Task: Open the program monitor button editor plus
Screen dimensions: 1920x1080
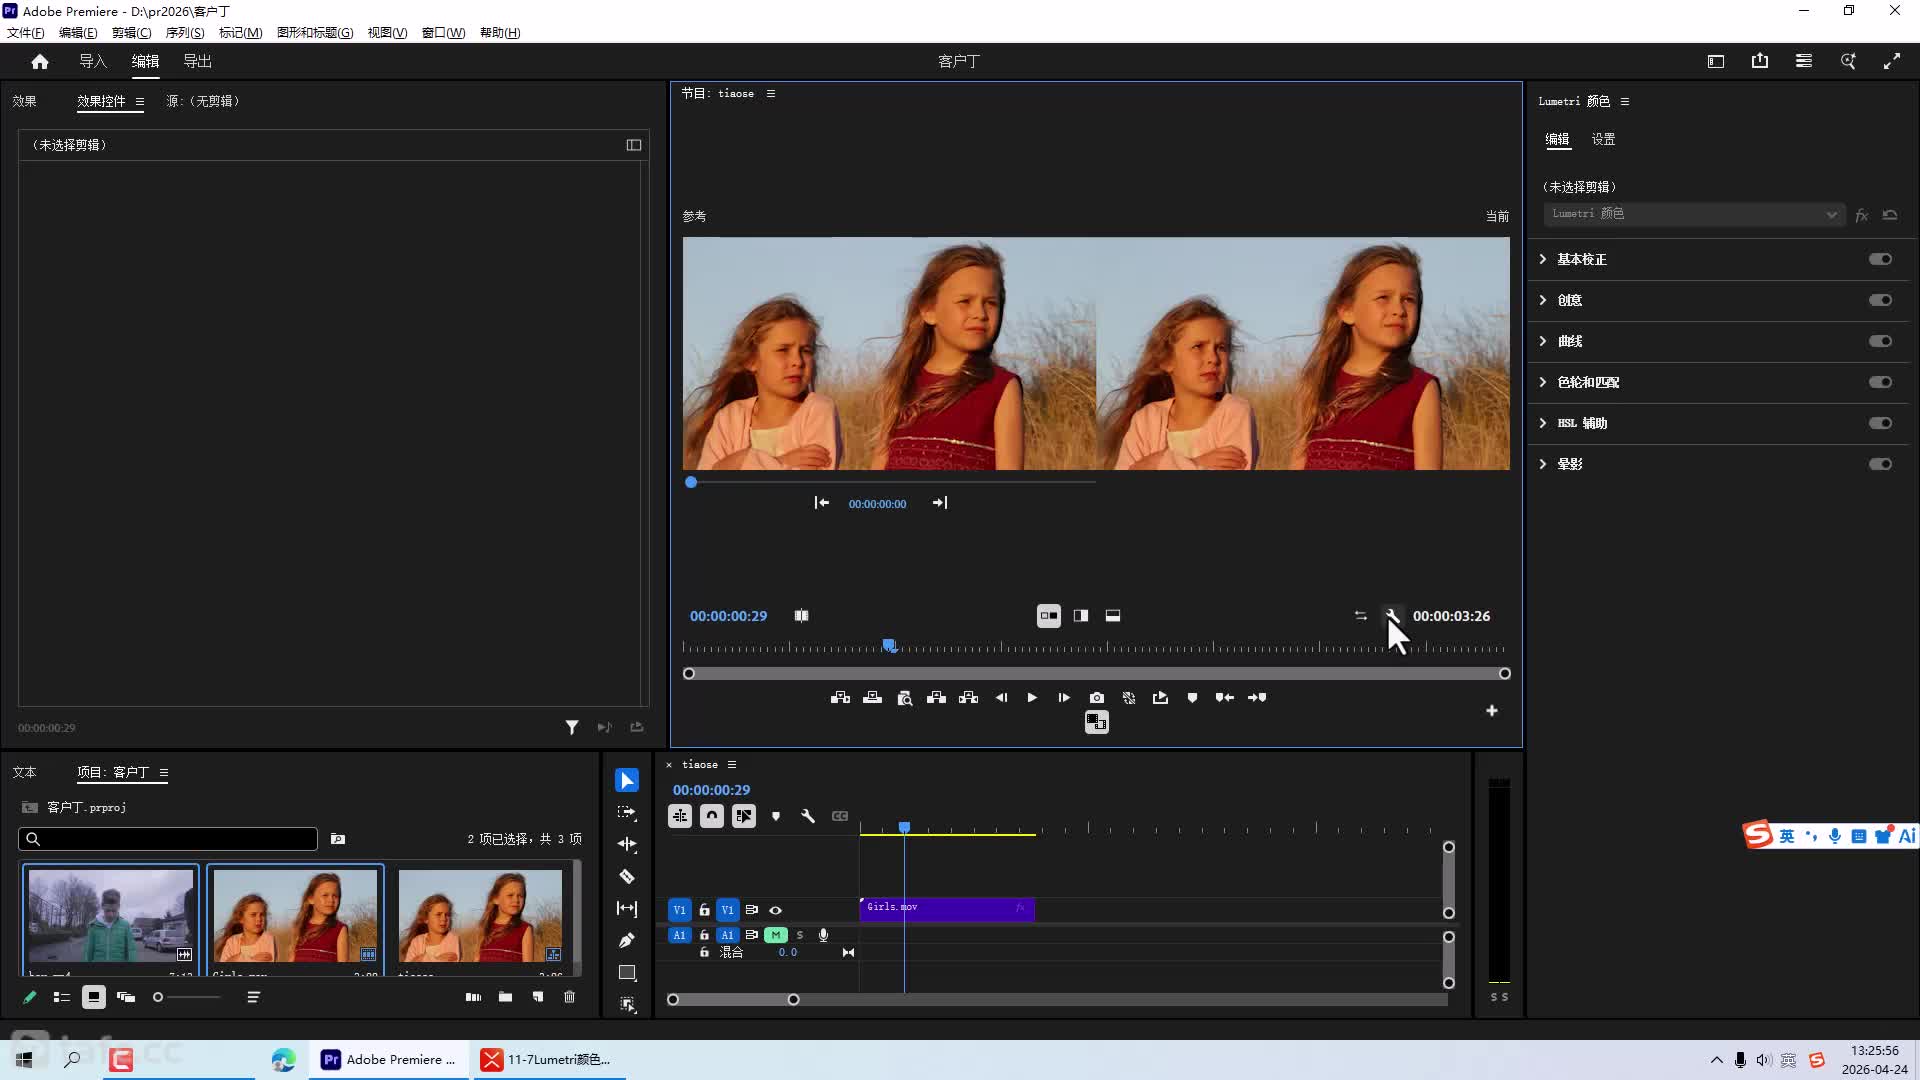Action: pyautogui.click(x=1492, y=711)
